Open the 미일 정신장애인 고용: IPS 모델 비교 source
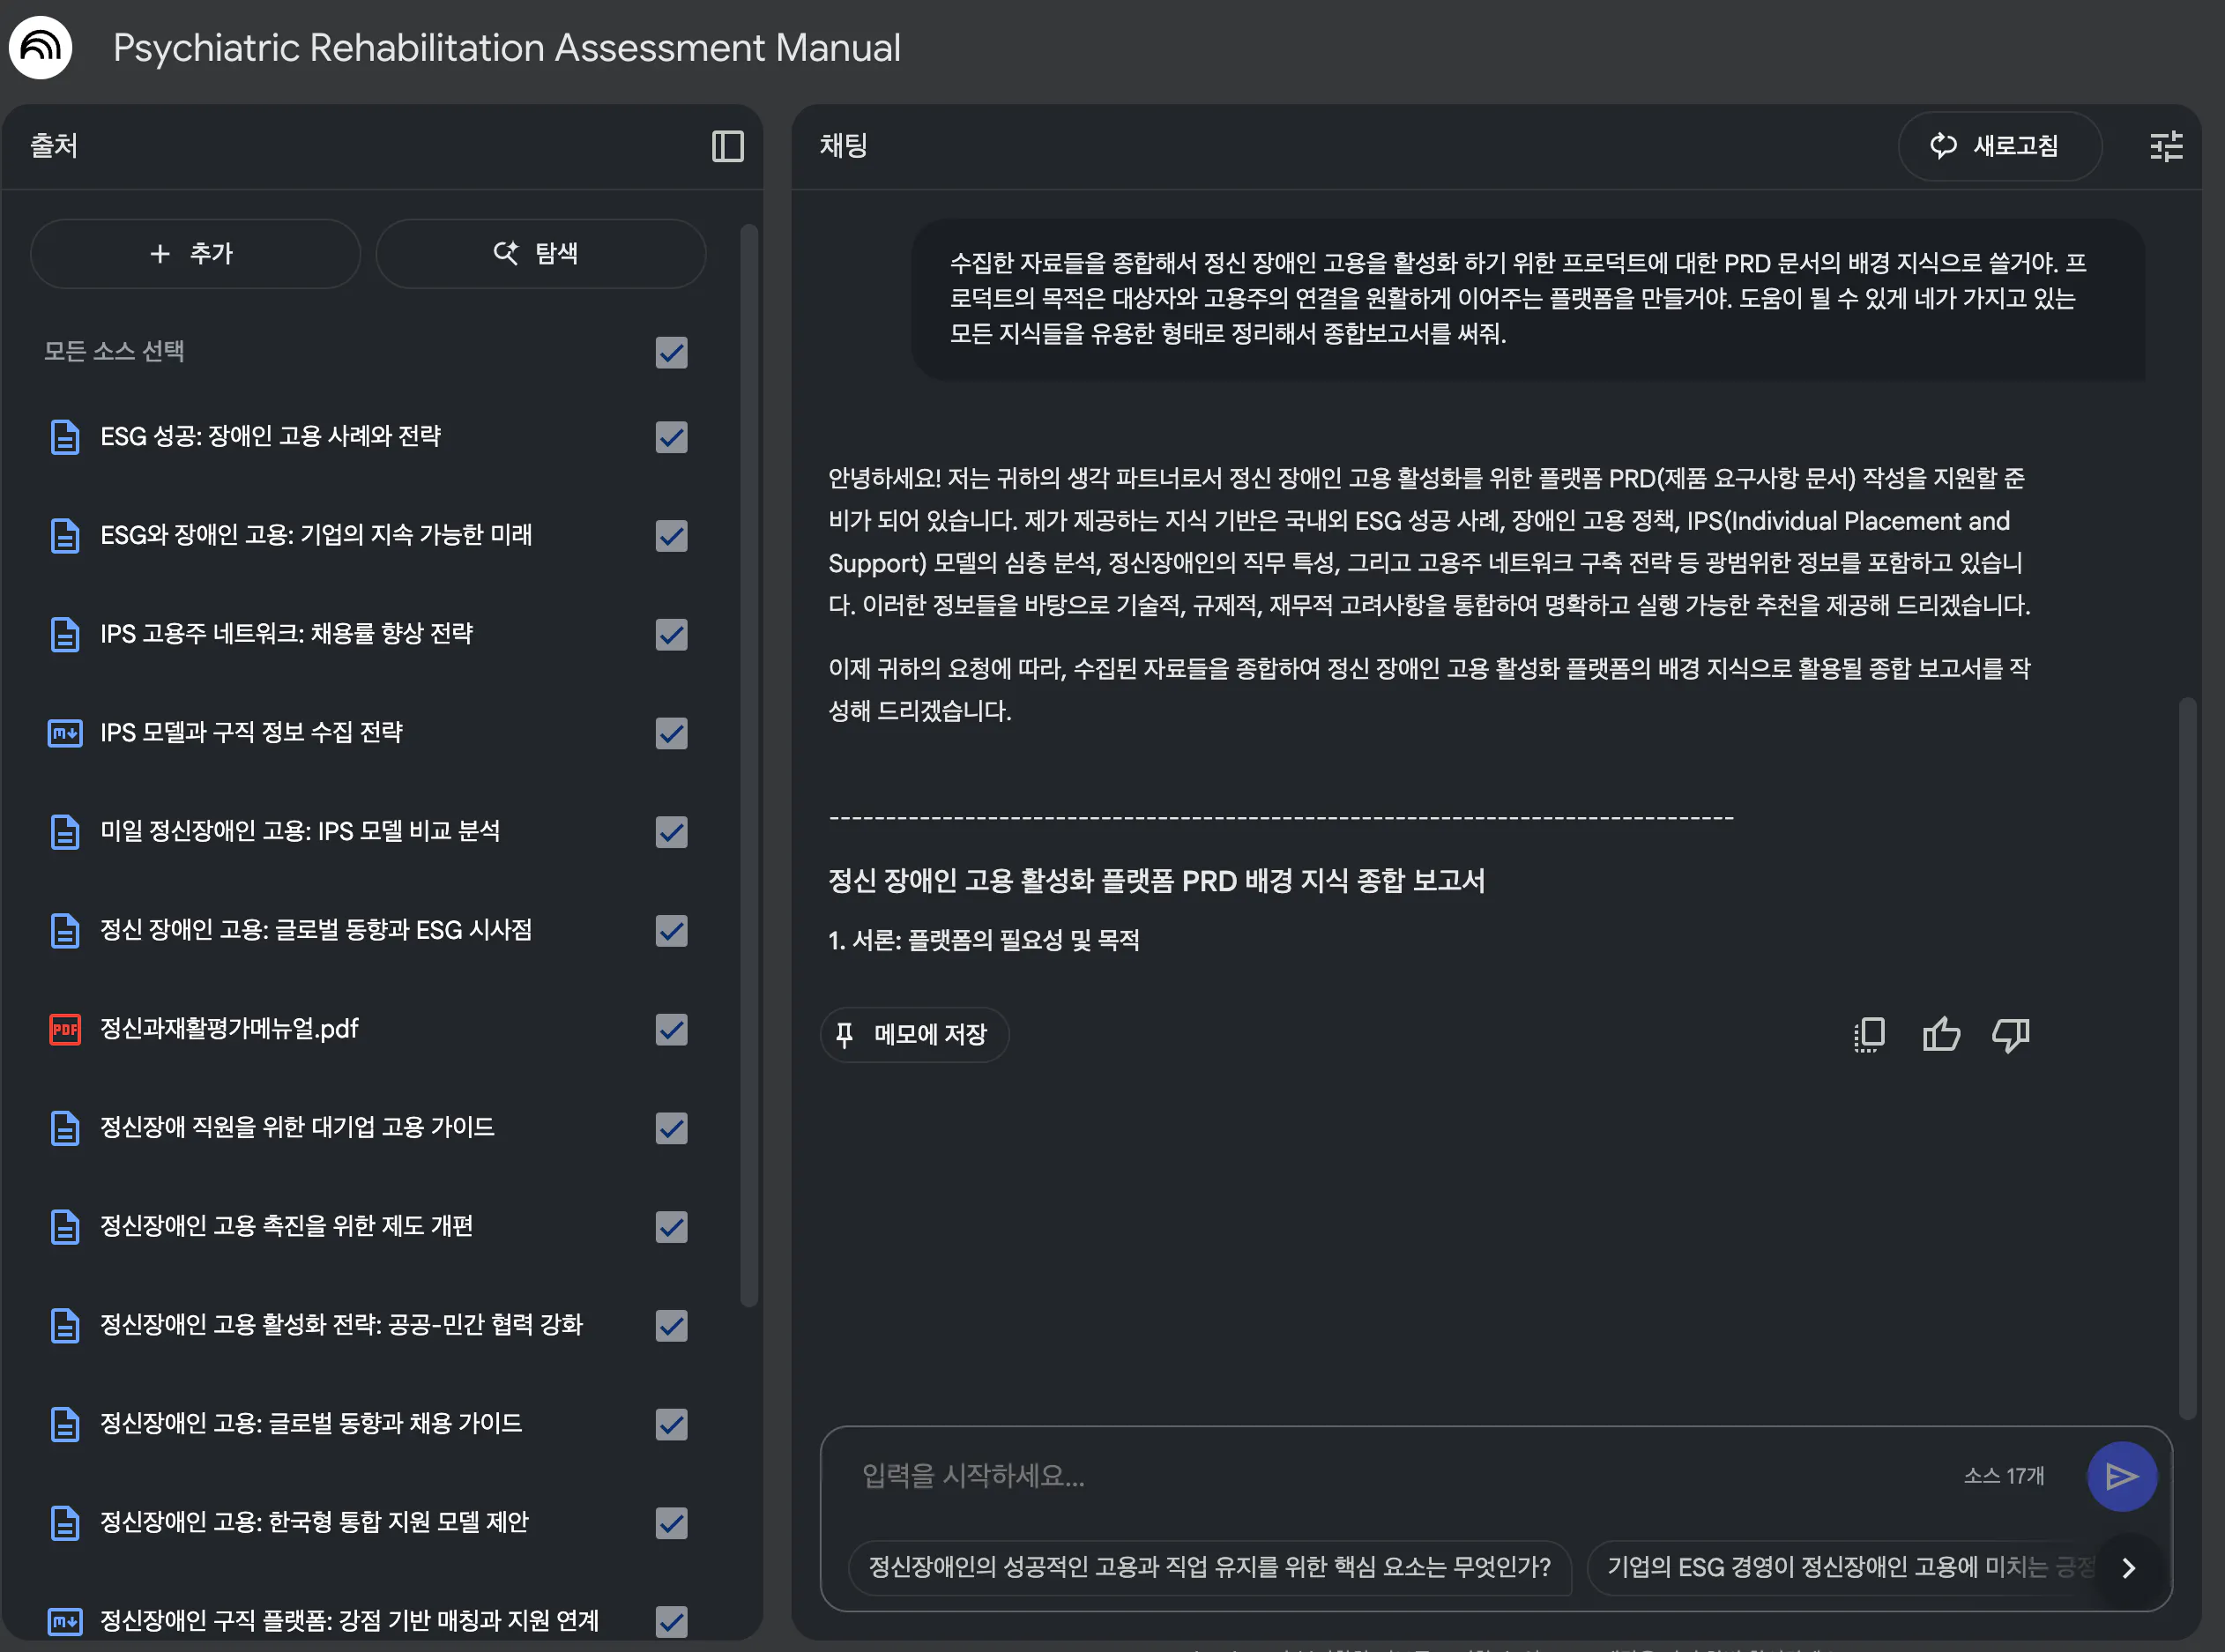This screenshot has width=2225, height=1652. coord(299,831)
